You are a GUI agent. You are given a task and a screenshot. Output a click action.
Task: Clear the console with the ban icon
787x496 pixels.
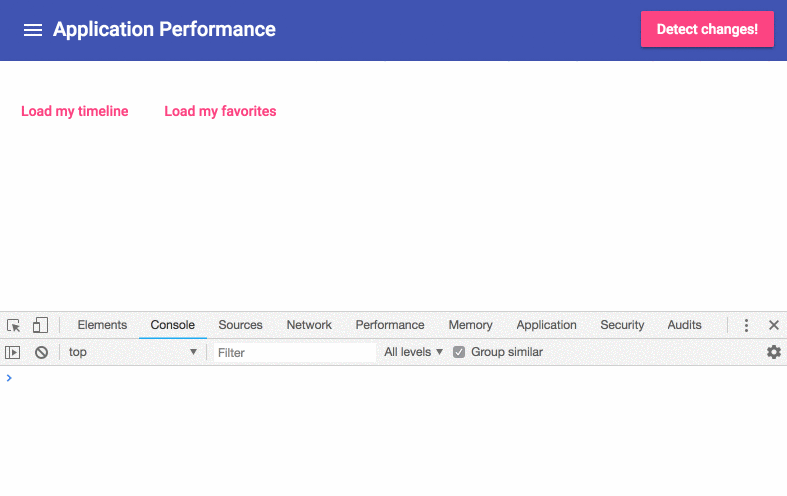tap(42, 352)
